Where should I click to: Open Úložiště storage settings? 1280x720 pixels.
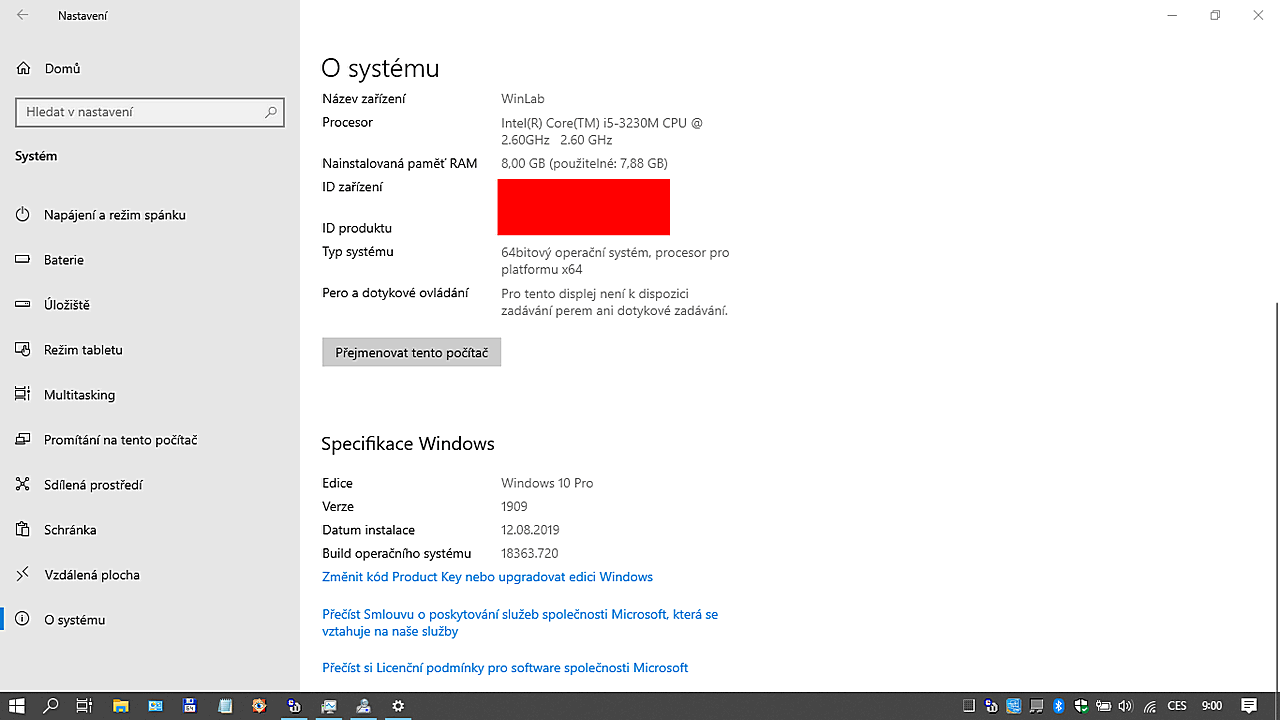(x=66, y=305)
